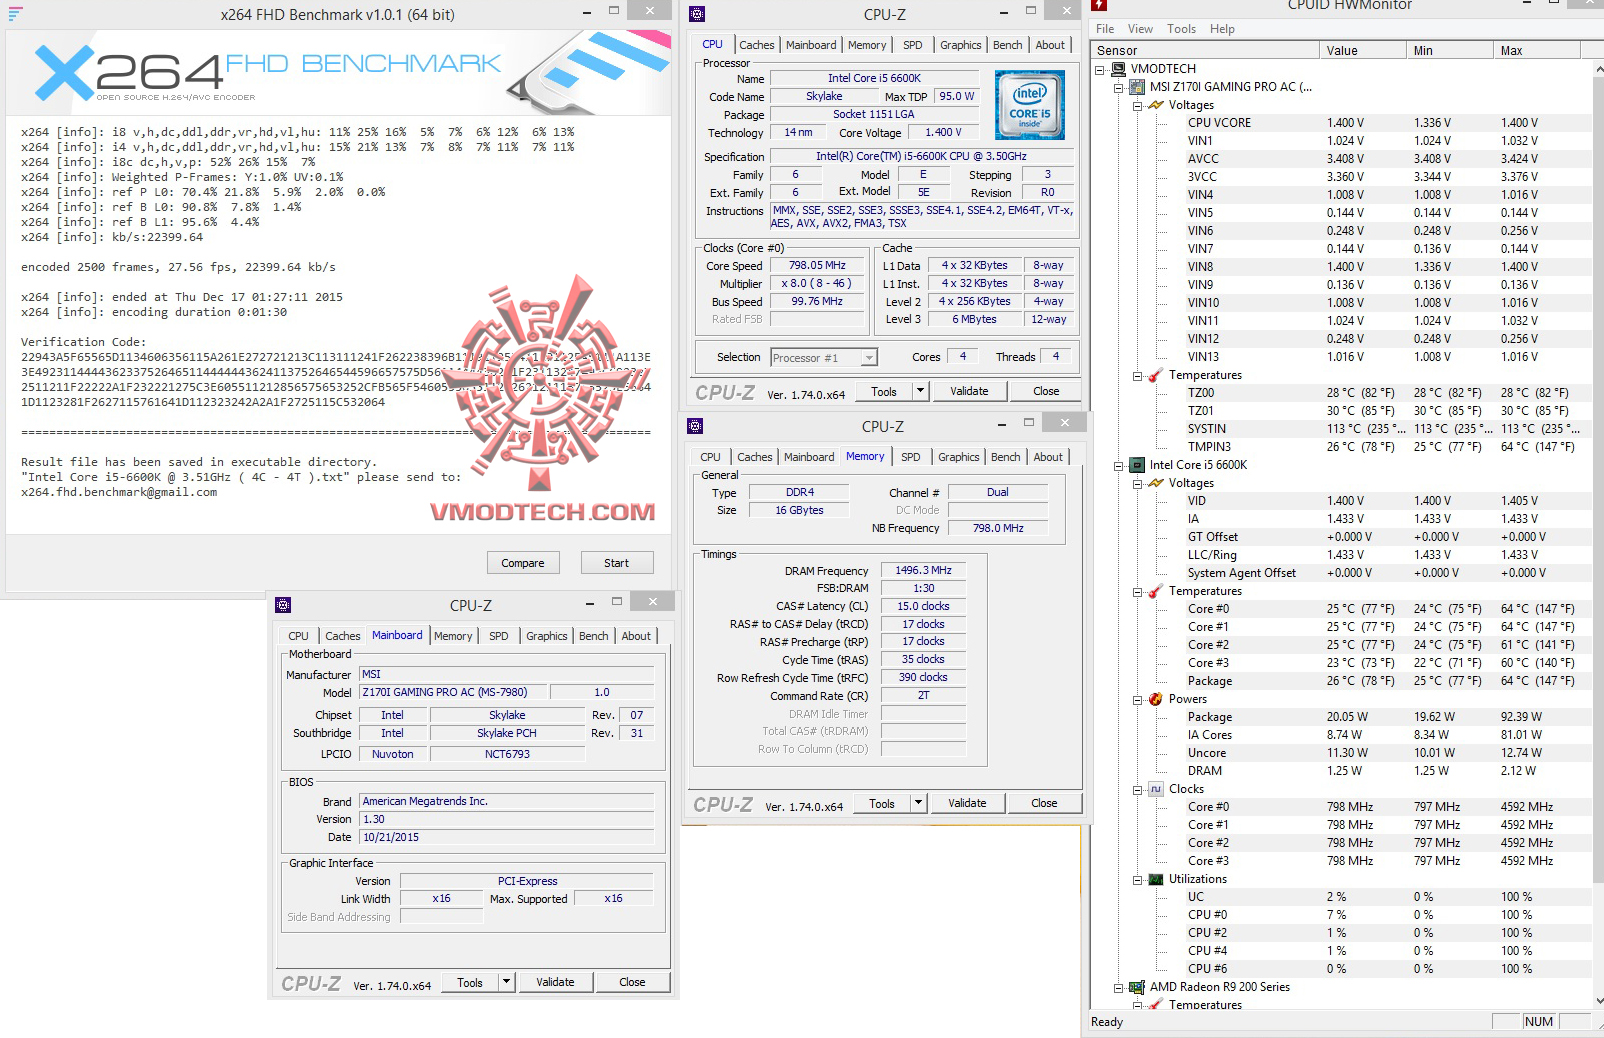Screen dimensions: 1604x1038
Task: Click Close in the CPU-Z Mainboard window
Action: pyautogui.click(x=632, y=982)
